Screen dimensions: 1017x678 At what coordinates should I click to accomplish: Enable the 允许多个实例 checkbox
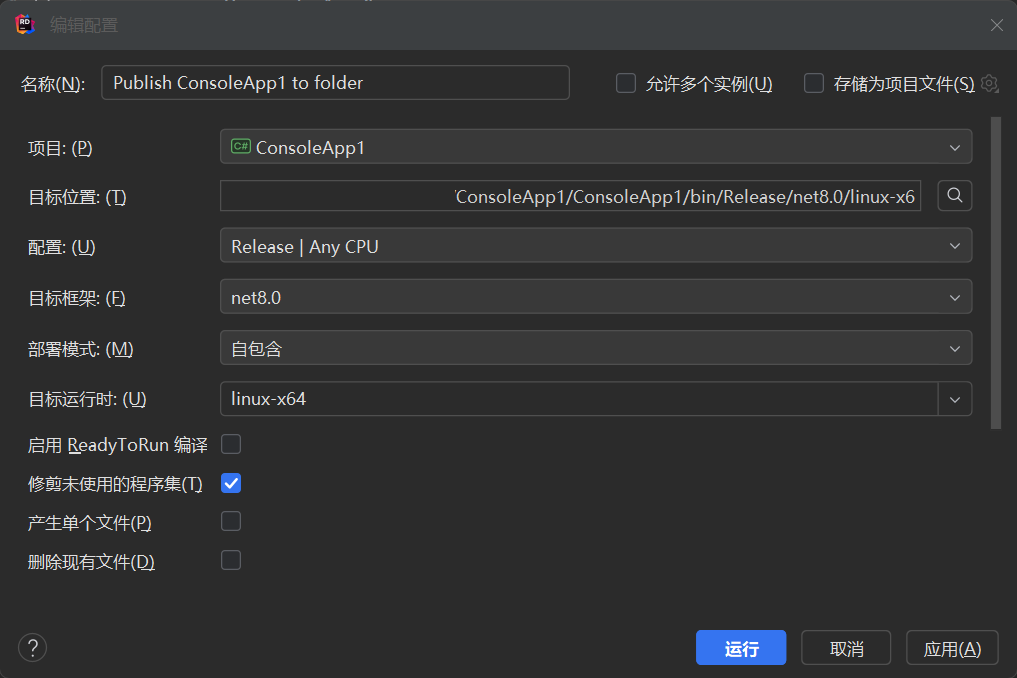tap(626, 84)
